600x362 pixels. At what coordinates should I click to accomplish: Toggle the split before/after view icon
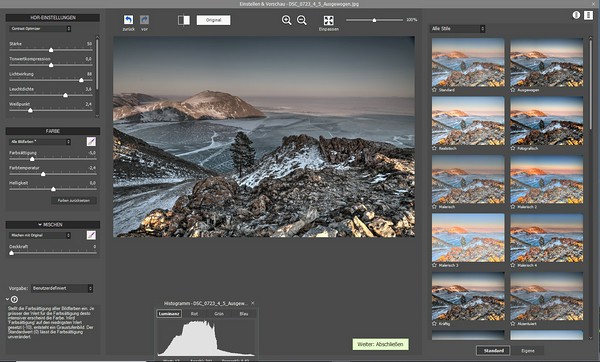tap(184, 20)
